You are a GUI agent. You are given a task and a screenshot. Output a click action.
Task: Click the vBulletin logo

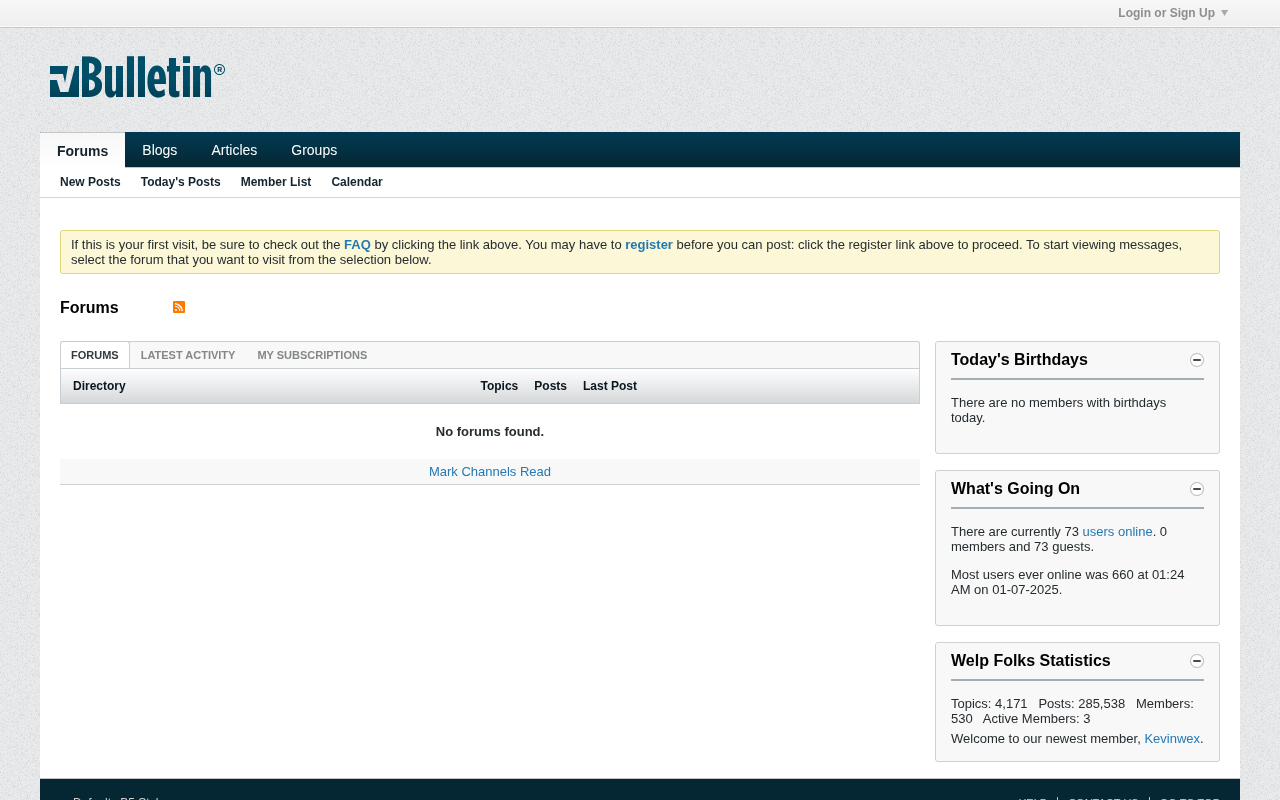point(137,77)
